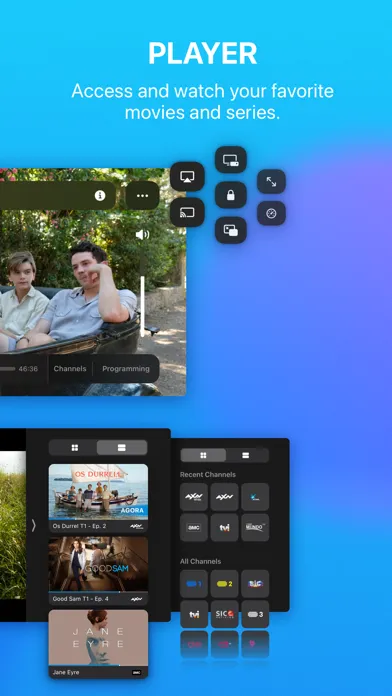
Task: Click the 'Jane Eyre' title label
Action: [x=66, y=672]
